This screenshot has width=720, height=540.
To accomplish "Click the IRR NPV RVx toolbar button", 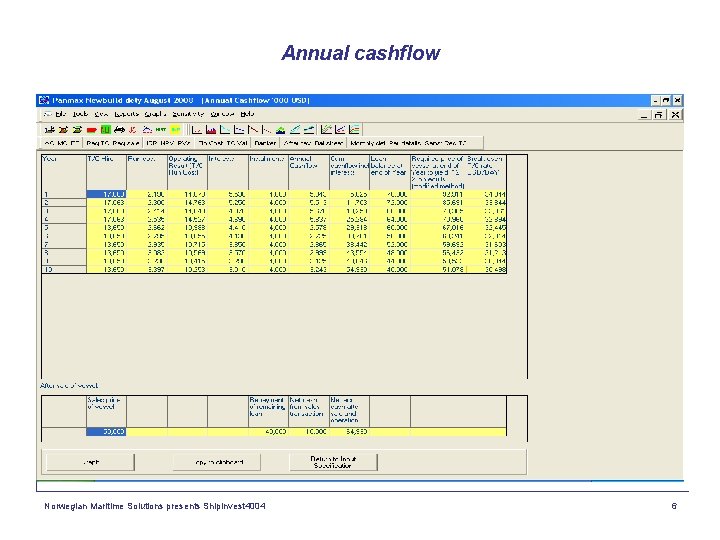I will pyautogui.click(x=168, y=143).
